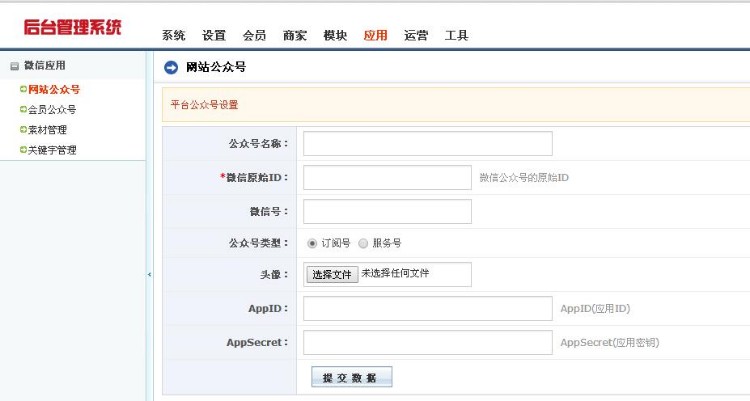
Task: Collapse the 微信应用 sidebar section
Action: pyautogui.click(x=14, y=66)
